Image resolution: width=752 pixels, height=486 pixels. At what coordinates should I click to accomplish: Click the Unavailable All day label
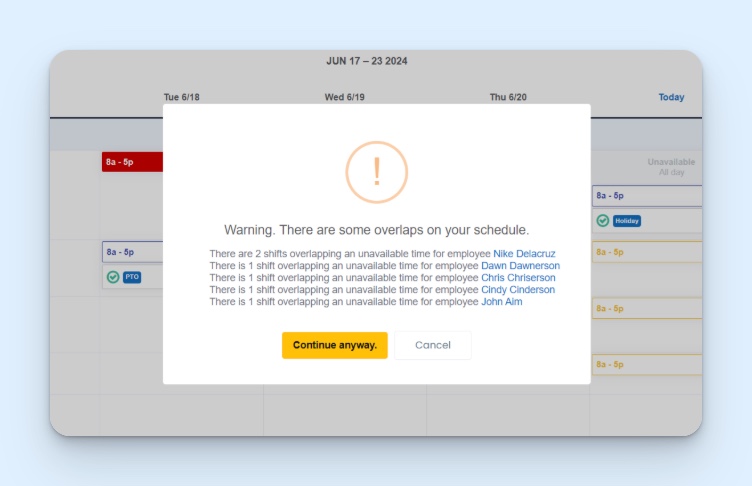coord(670,167)
